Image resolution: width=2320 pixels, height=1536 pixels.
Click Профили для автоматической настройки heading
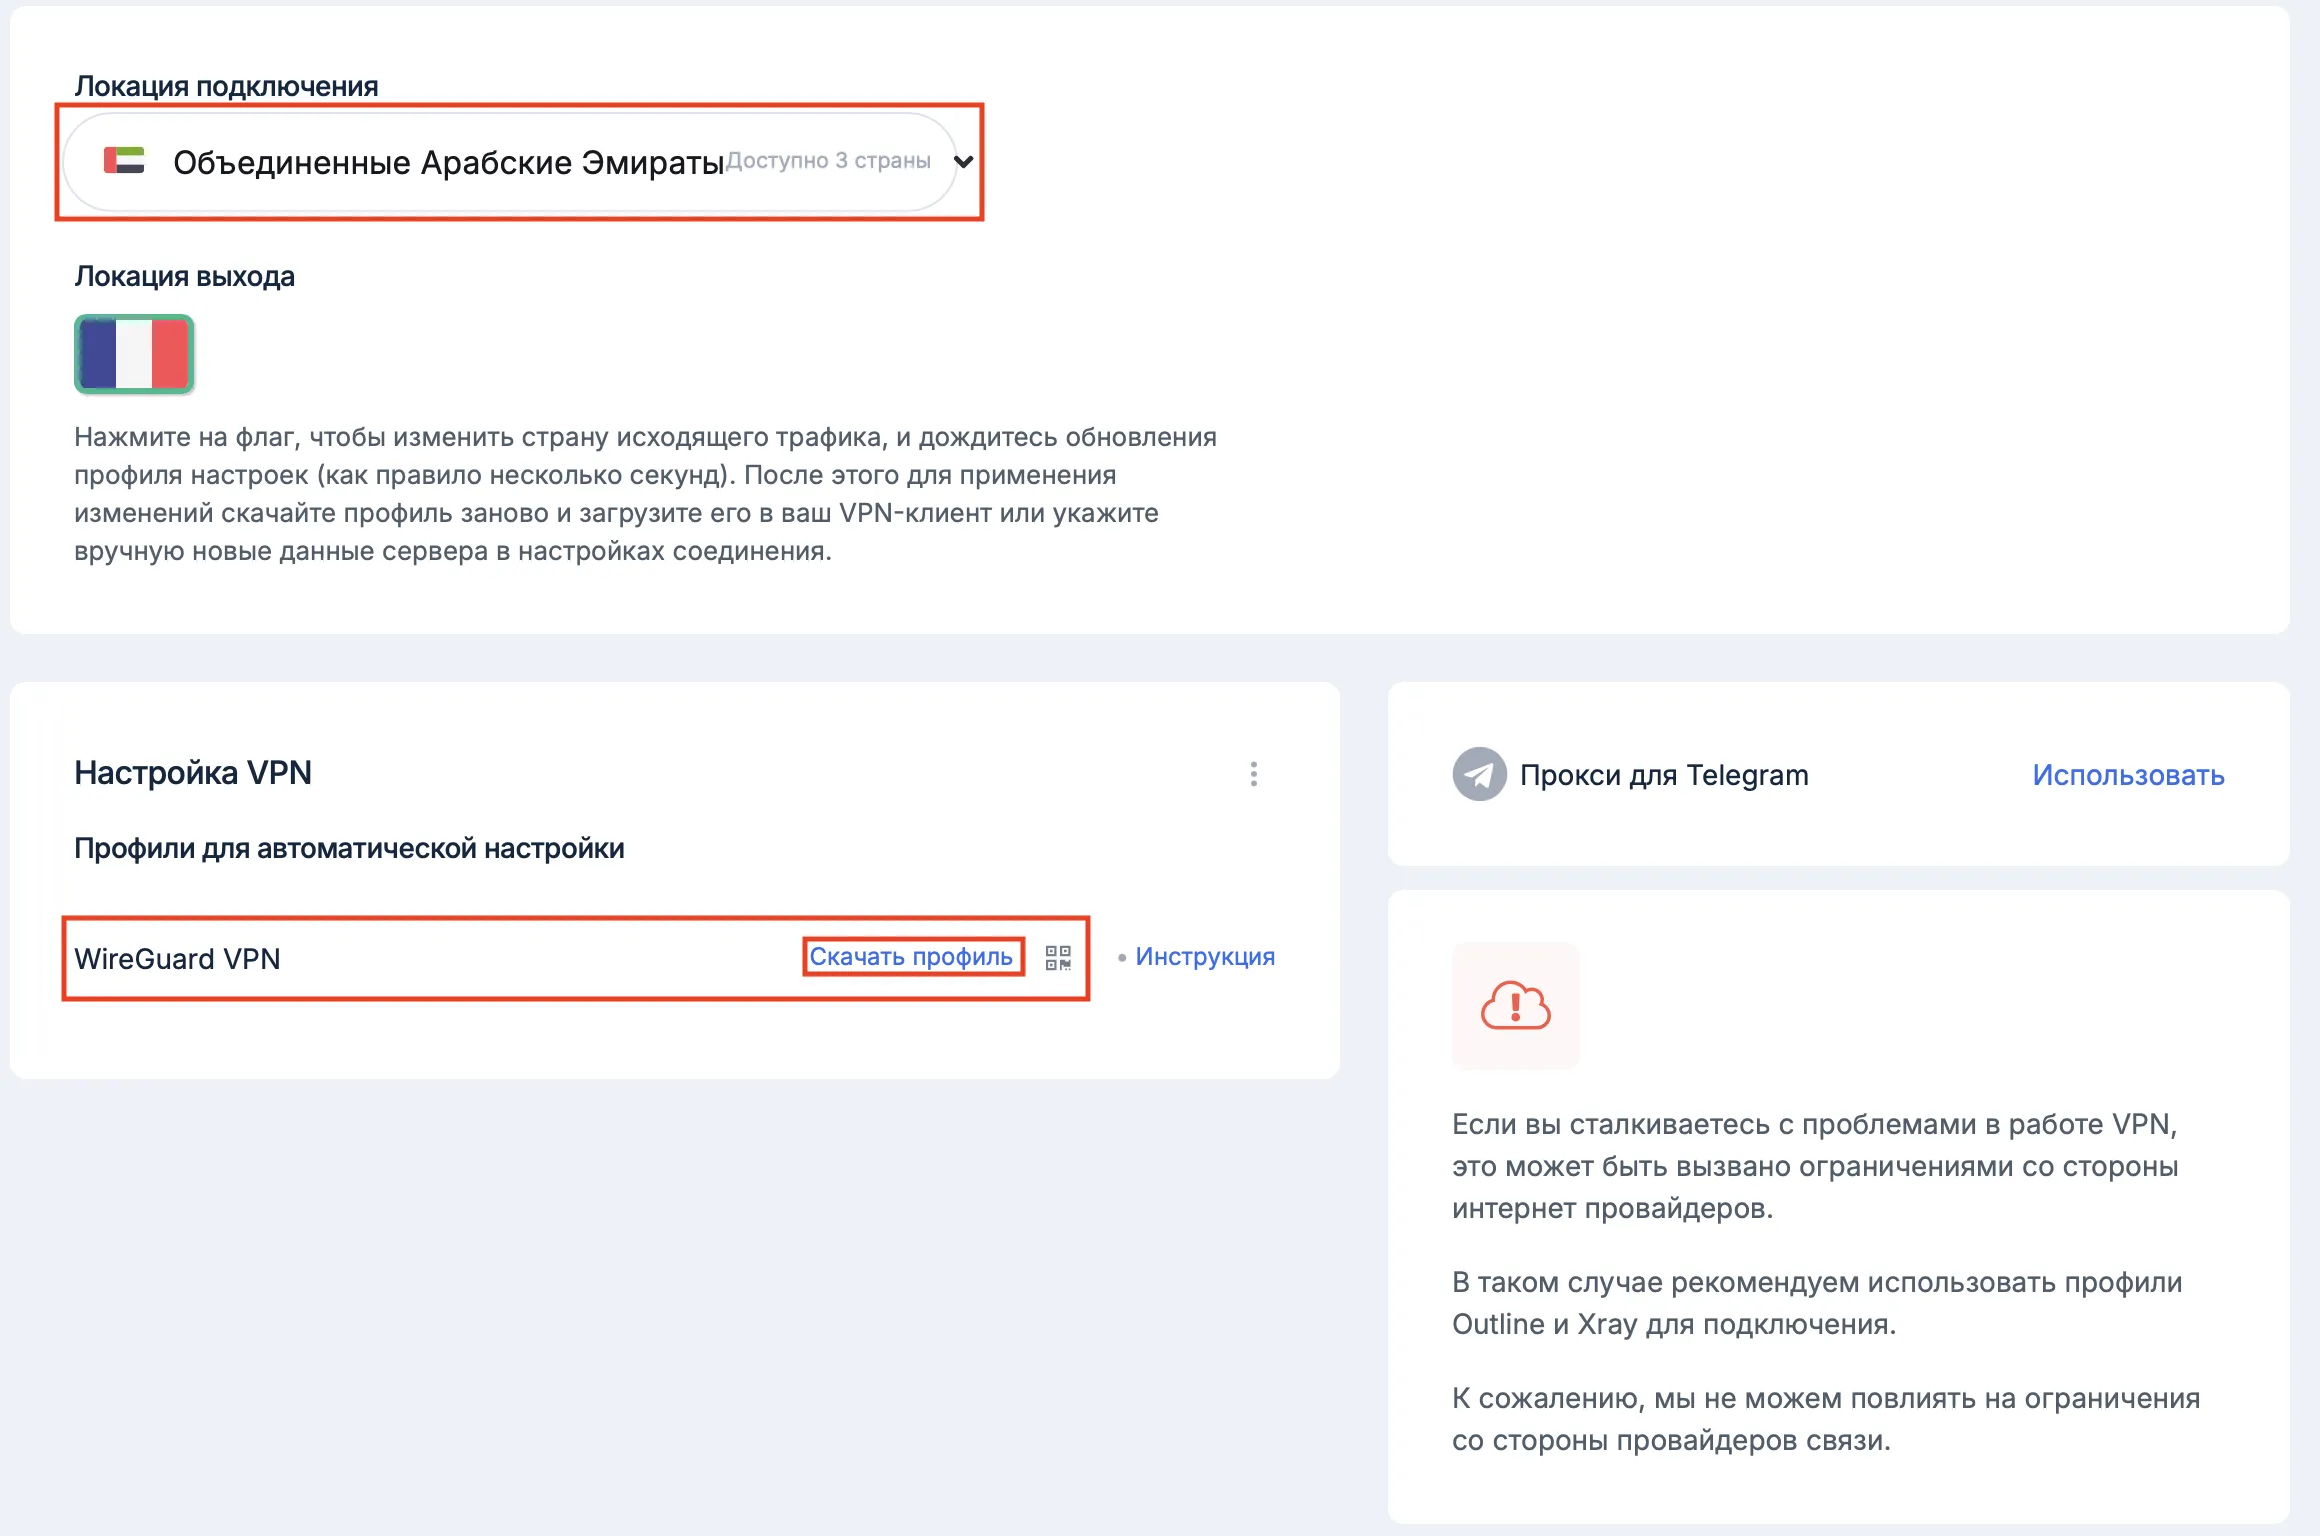coord(349,849)
